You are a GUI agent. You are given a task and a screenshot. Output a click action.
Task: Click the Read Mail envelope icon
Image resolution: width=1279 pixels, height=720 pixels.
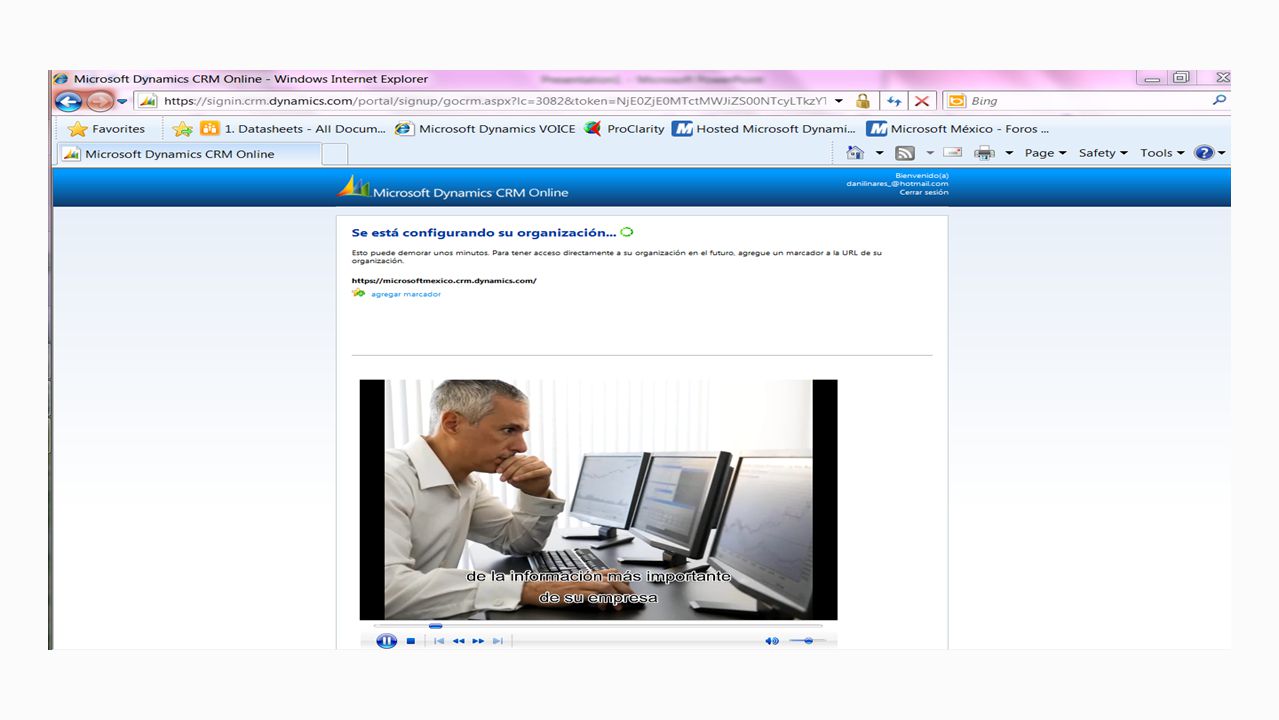coord(953,153)
